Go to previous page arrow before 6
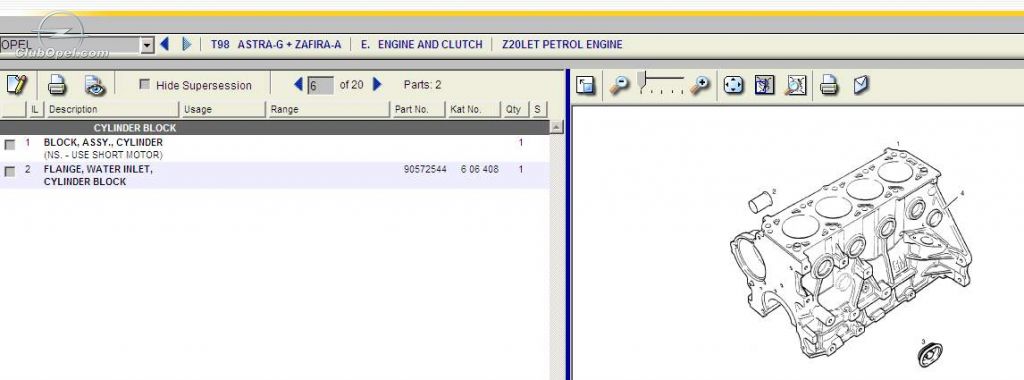 [298, 84]
